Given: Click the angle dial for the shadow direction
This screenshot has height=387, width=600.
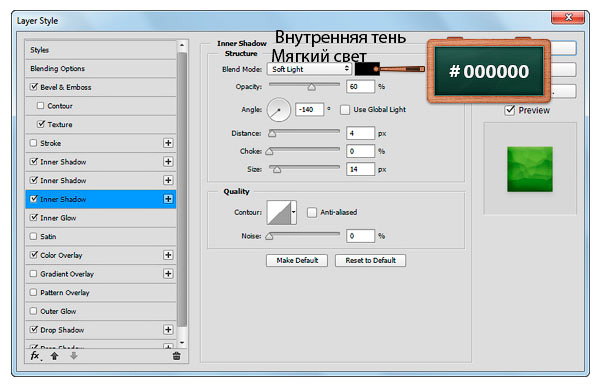Looking at the screenshot, I should tap(279, 109).
